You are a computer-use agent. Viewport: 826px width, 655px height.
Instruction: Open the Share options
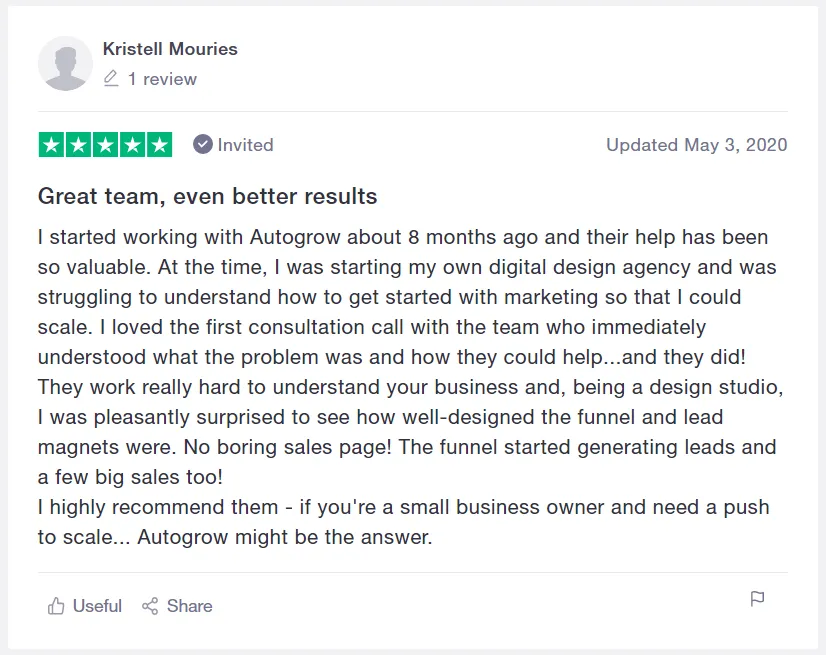point(178,605)
